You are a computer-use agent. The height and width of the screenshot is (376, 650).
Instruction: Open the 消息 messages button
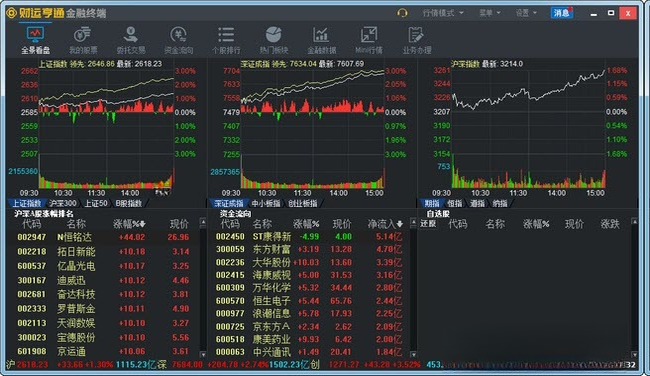pos(562,13)
